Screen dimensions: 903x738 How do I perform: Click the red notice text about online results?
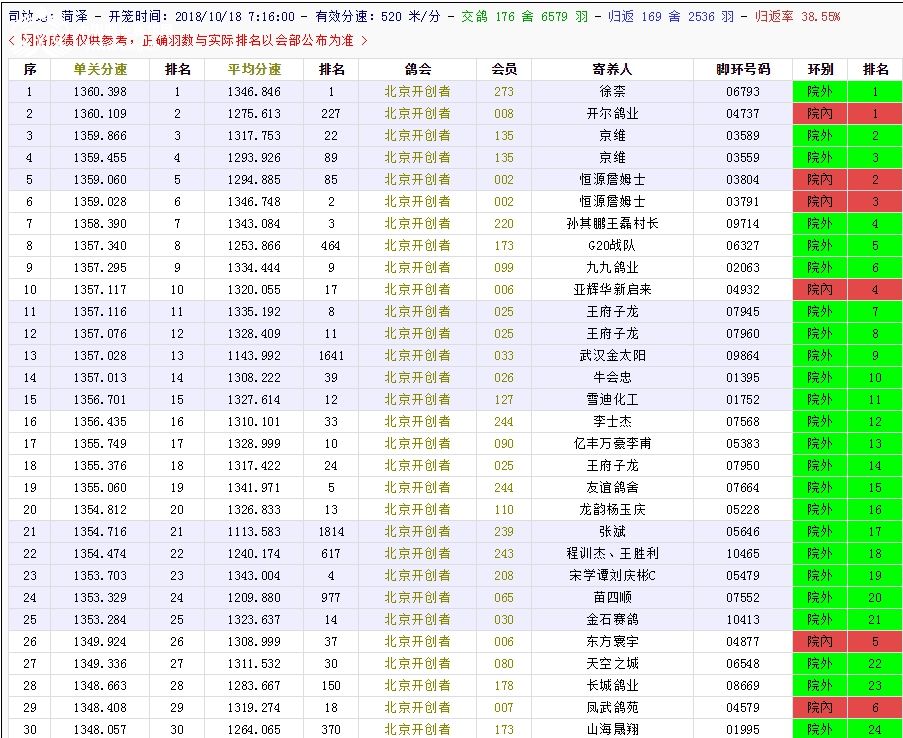click(188, 40)
